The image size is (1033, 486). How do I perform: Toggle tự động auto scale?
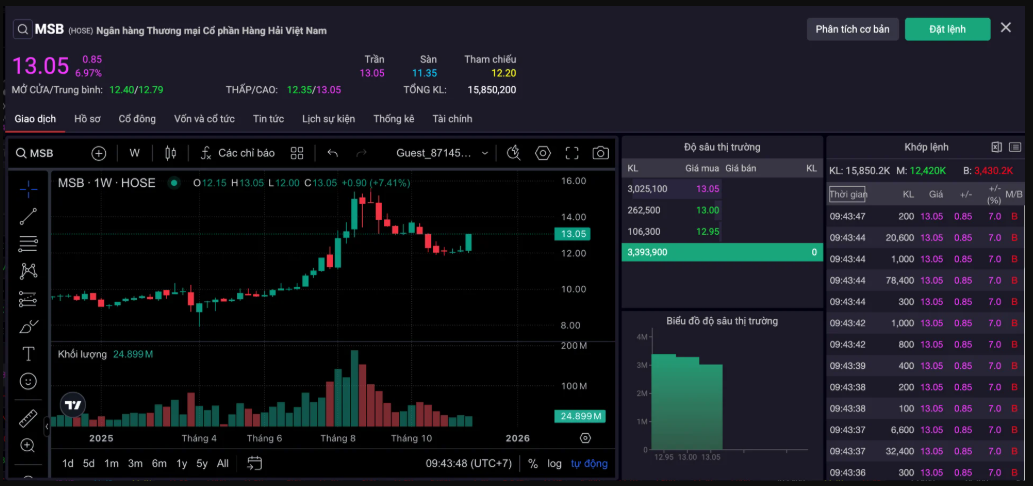[x=589, y=464]
